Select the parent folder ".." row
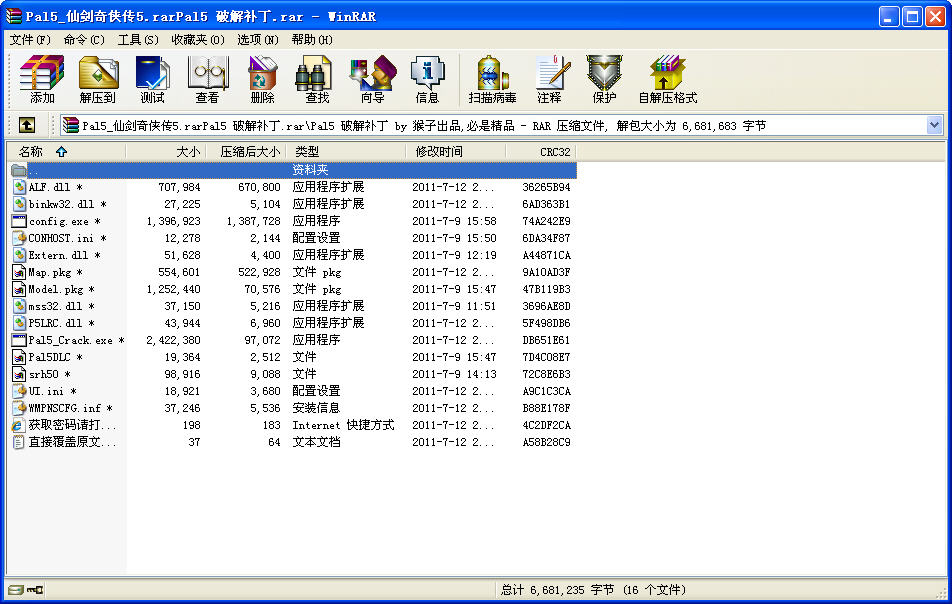The height and width of the screenshot is (604, 952). 34,170
